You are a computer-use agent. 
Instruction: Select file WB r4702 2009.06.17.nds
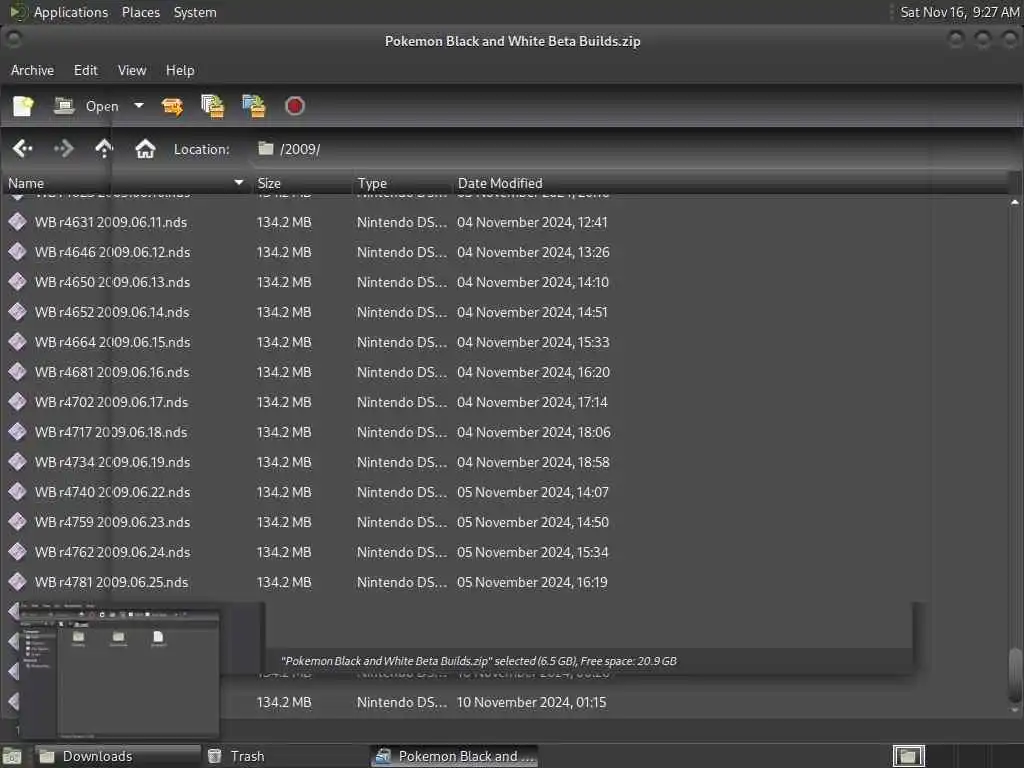[x=112, y=402]
